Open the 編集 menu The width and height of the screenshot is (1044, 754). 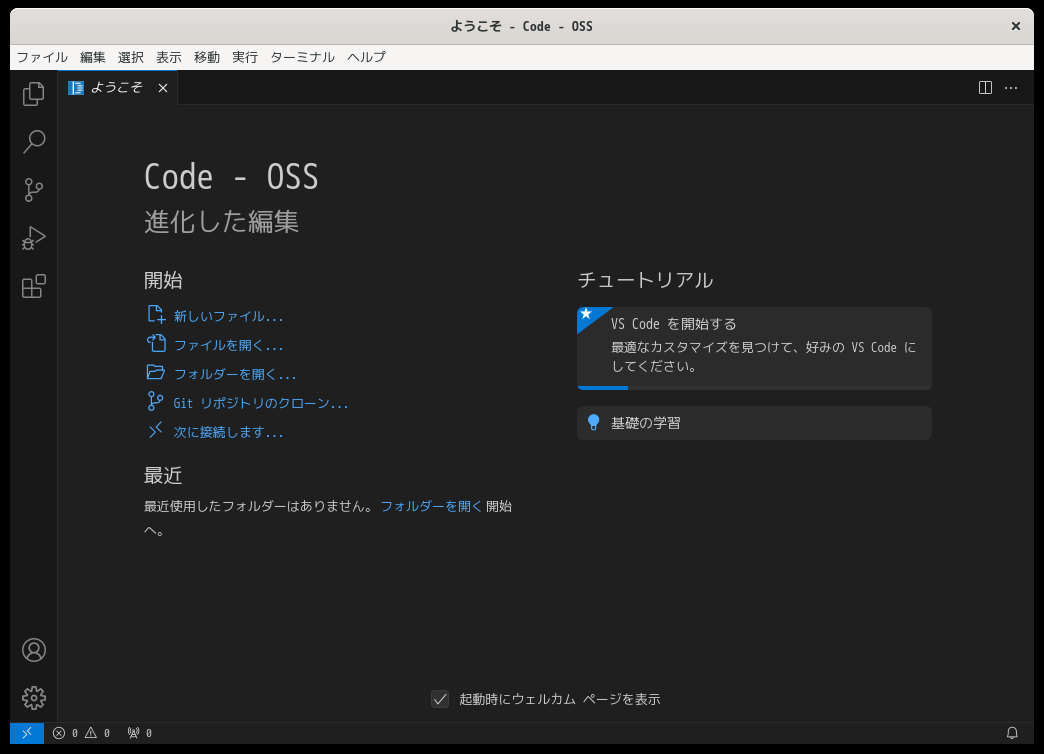pyautogui.click(x=93, y=57)
